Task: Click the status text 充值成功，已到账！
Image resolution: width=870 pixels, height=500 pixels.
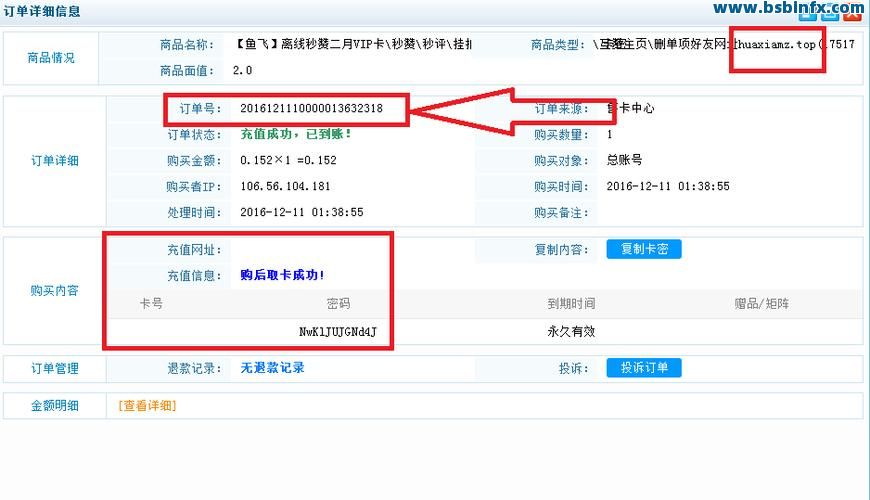Action: pyautogui.click(x=295, y=134)
